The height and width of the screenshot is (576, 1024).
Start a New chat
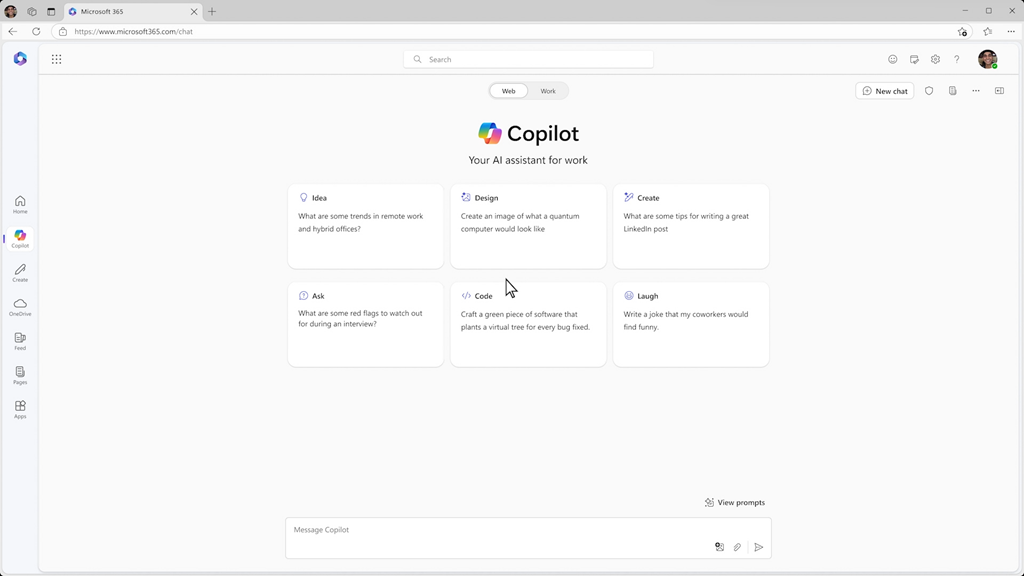[x=885, y=91]
